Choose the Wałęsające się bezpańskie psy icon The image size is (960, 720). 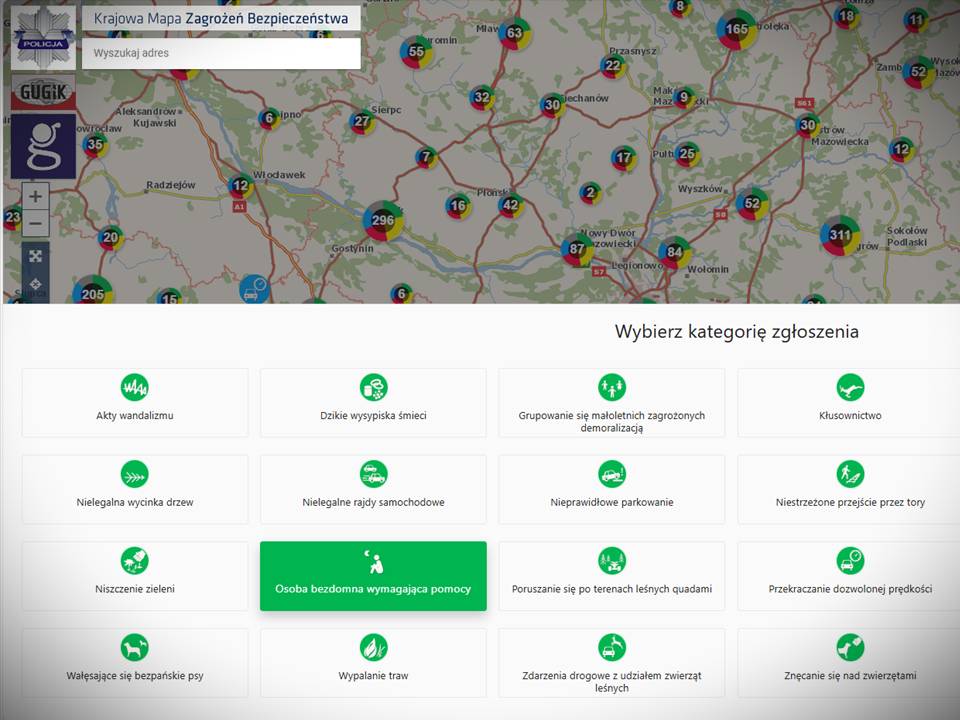tap(135, 647)
